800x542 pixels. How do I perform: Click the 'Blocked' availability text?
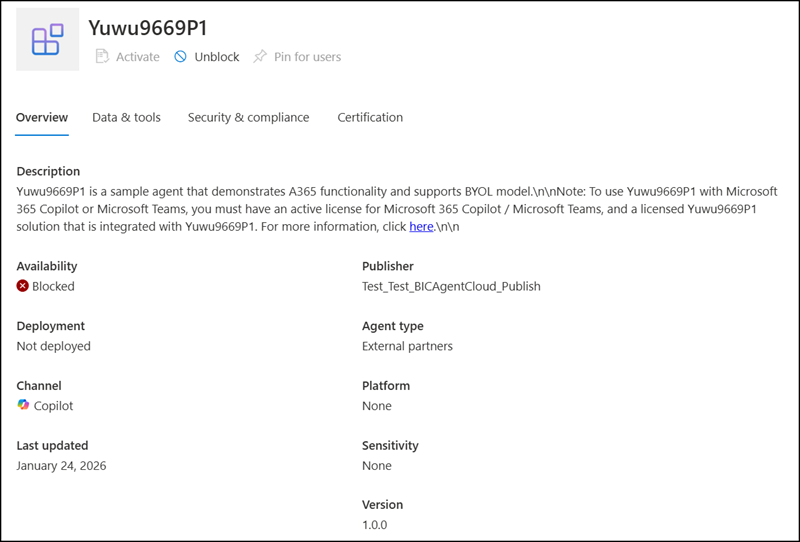53,286
